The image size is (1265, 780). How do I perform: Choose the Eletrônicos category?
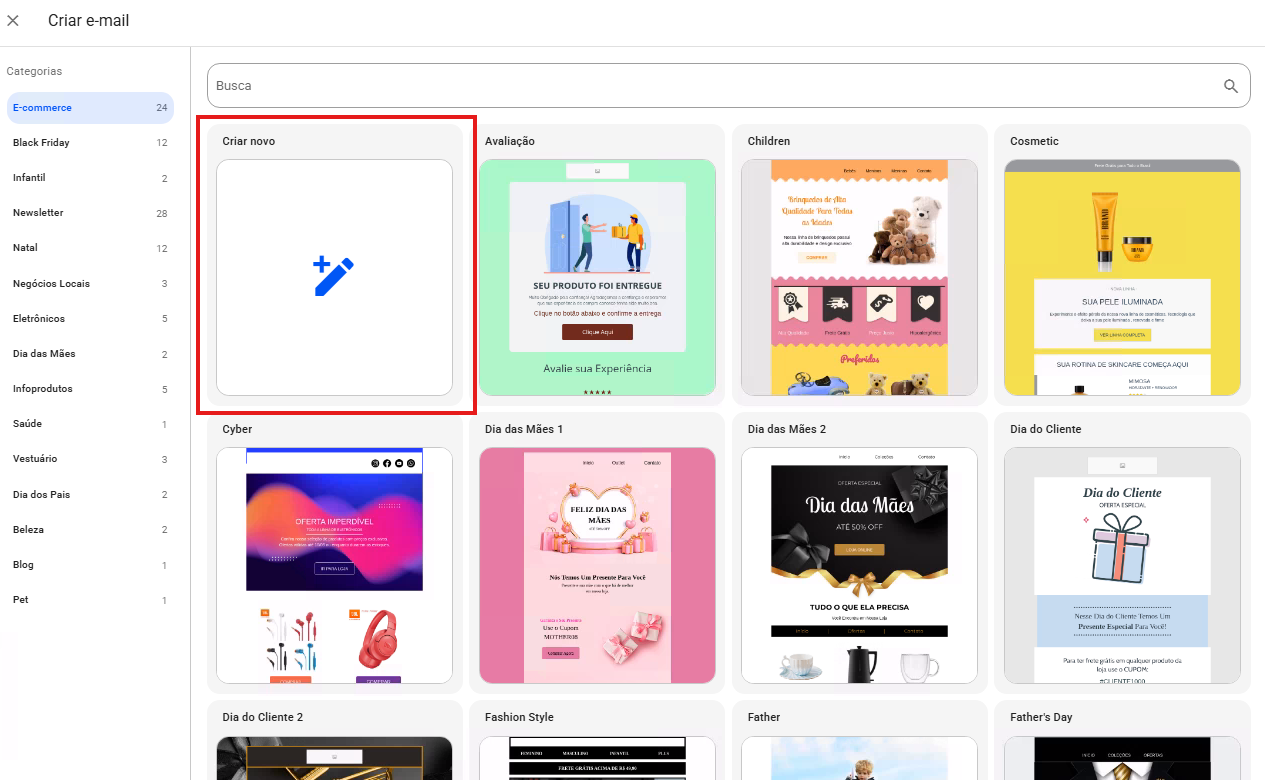click(x=90, y=319)
